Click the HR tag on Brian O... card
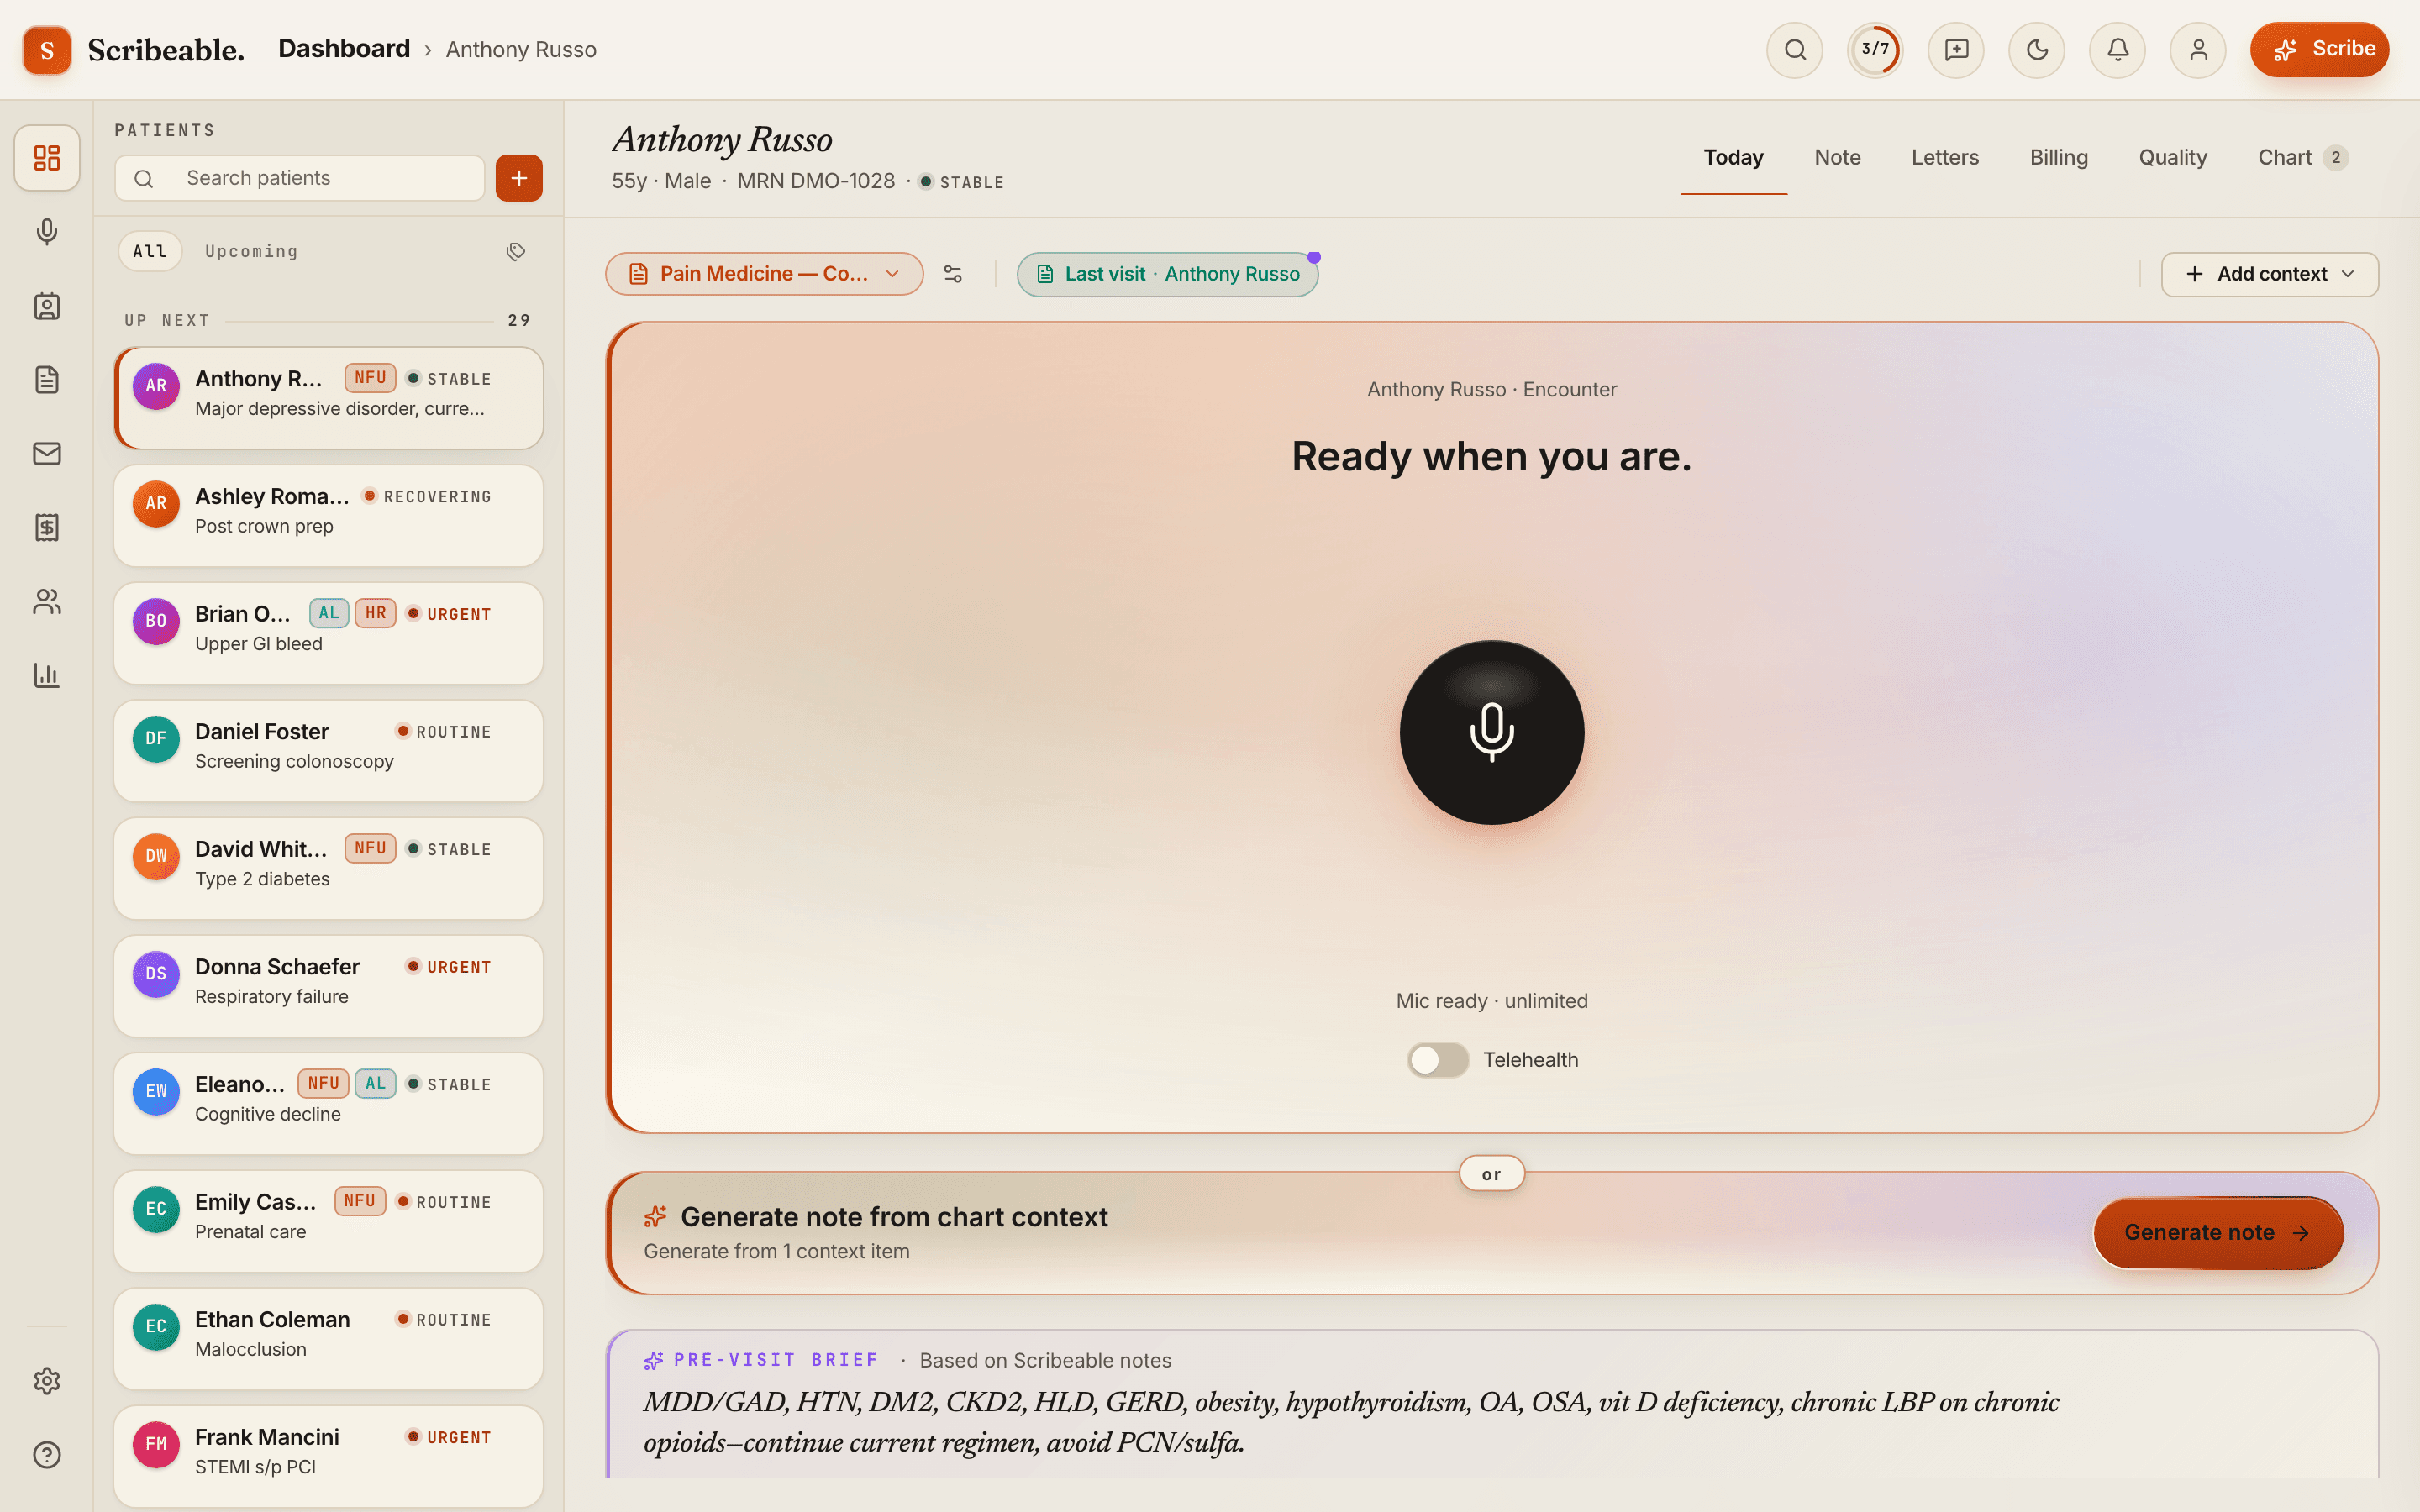 (x=375, y=613)
